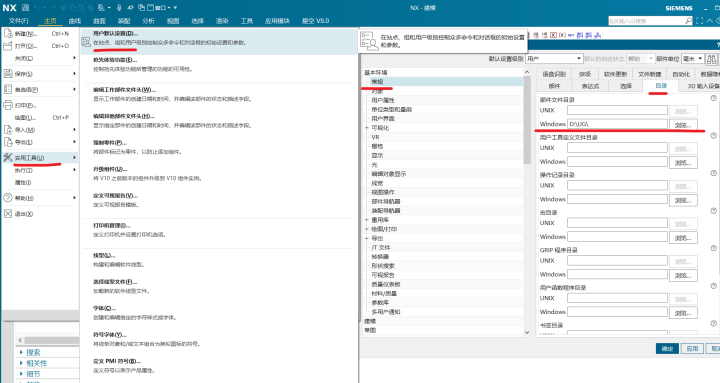Click the 保存(S) disk icon in the file menu
The height and width of the screenshot is (383, 720).
coord(8,73)
